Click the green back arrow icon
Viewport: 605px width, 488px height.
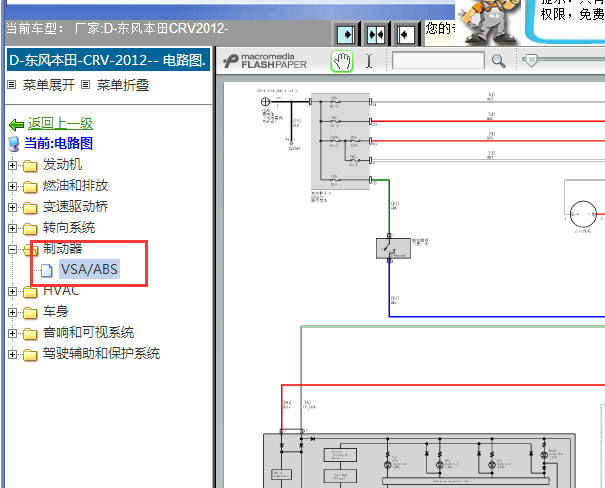pyautogui.click(x=16, y=125)
